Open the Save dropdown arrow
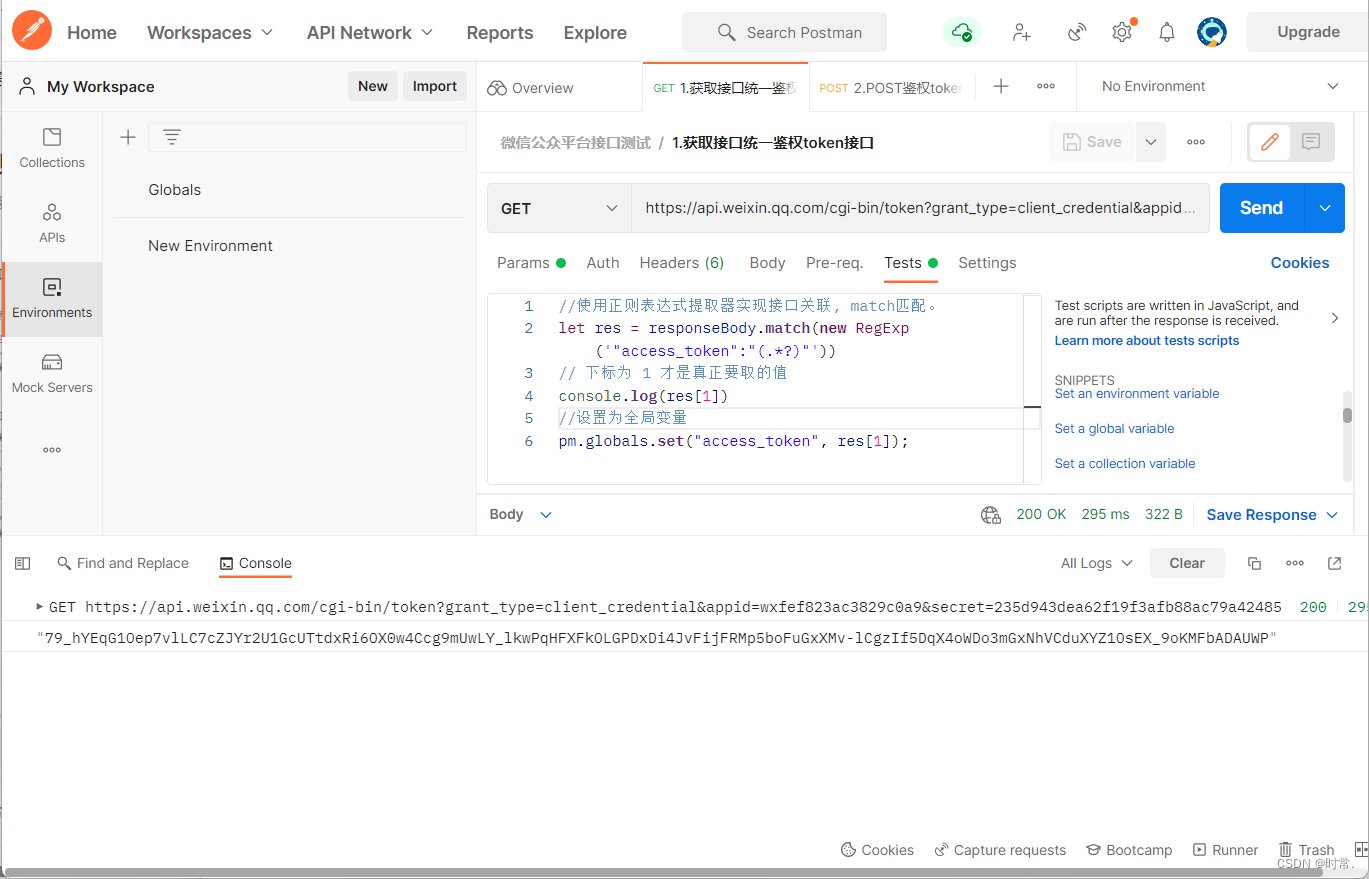The height and width of the screenshot is (879, 1369). [1151, 142]
